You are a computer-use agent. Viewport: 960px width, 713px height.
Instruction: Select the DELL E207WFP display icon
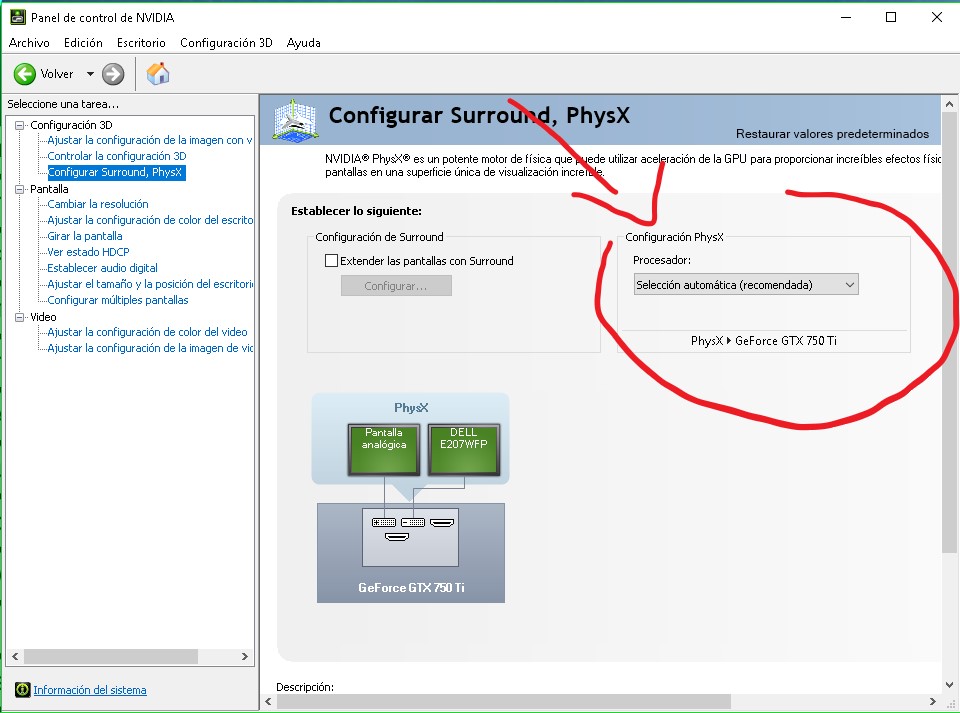[463, 449]
